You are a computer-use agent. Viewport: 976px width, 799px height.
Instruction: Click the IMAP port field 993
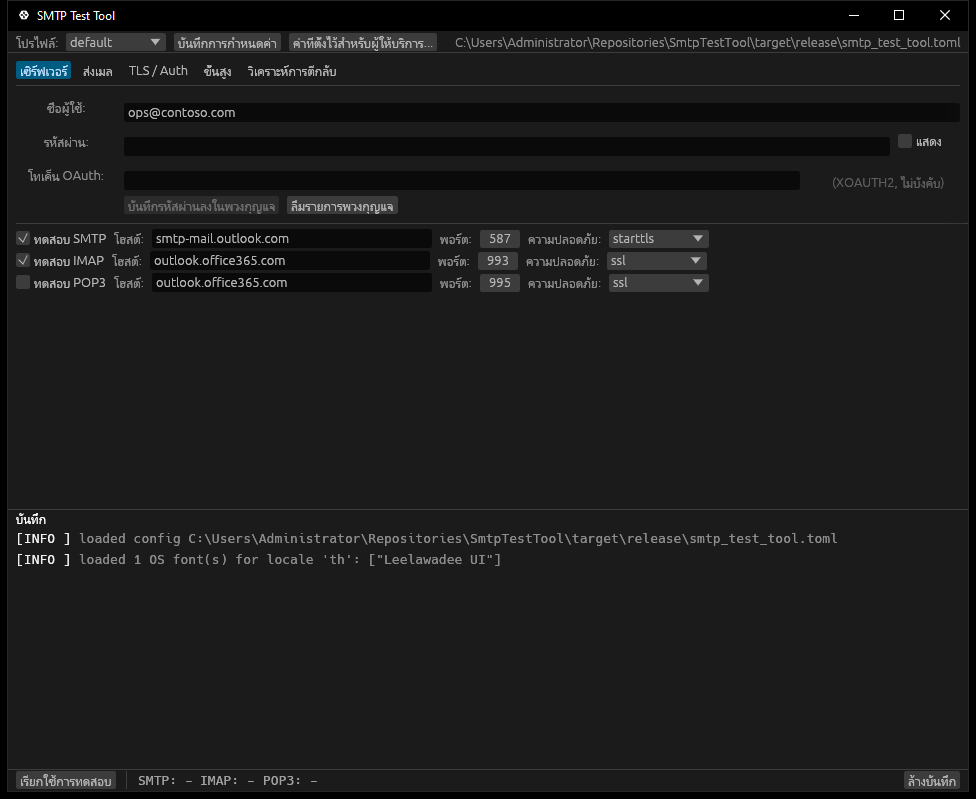point(498,260)
